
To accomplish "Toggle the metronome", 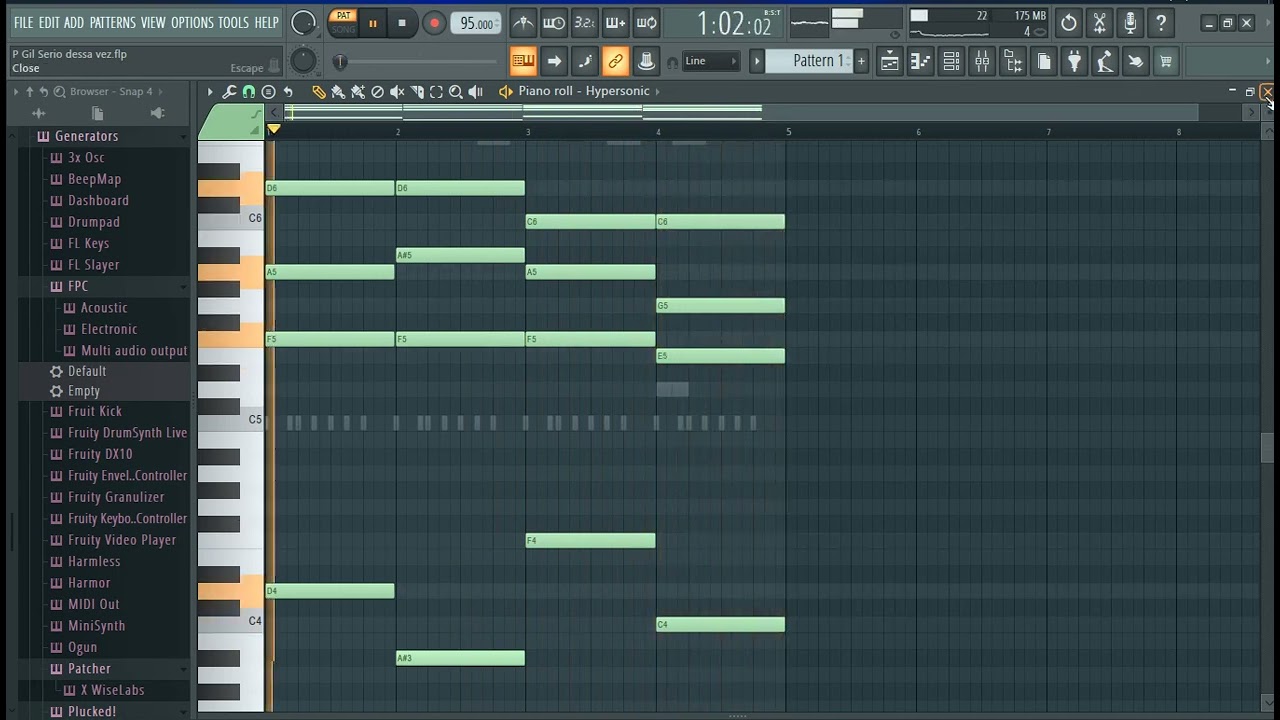I will point(522,23).
